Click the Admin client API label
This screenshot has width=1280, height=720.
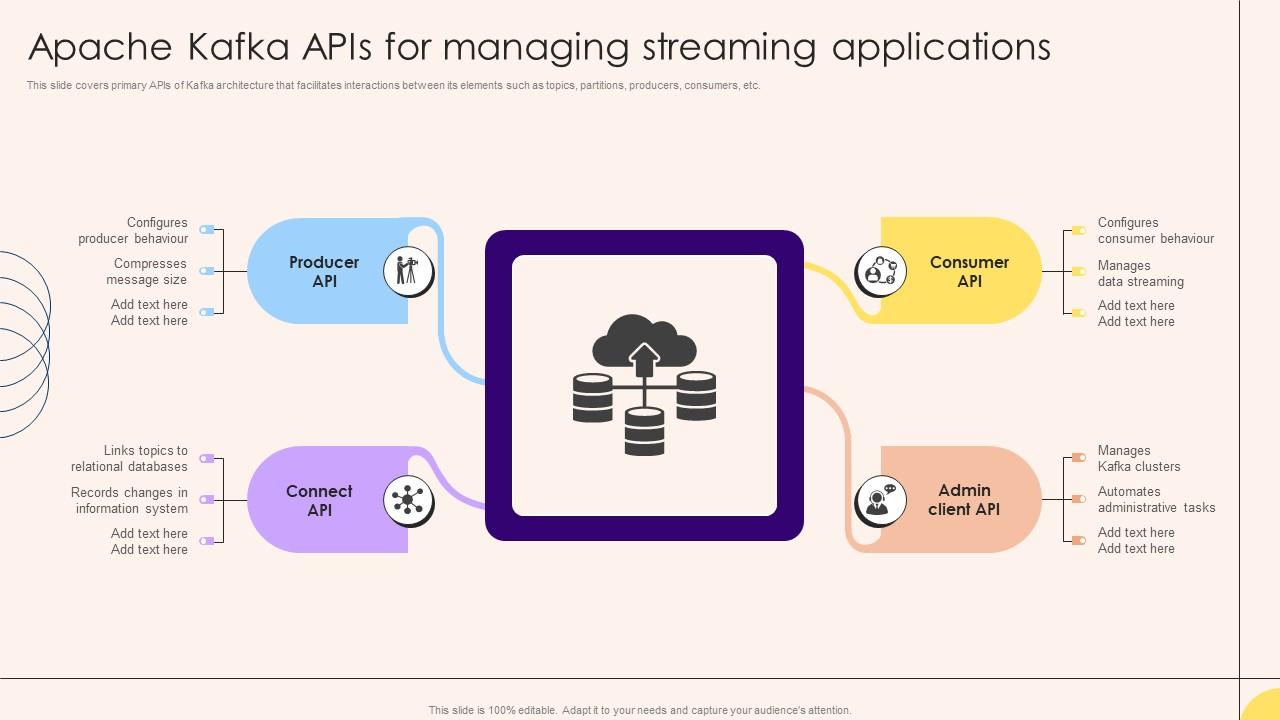(964, 500)
